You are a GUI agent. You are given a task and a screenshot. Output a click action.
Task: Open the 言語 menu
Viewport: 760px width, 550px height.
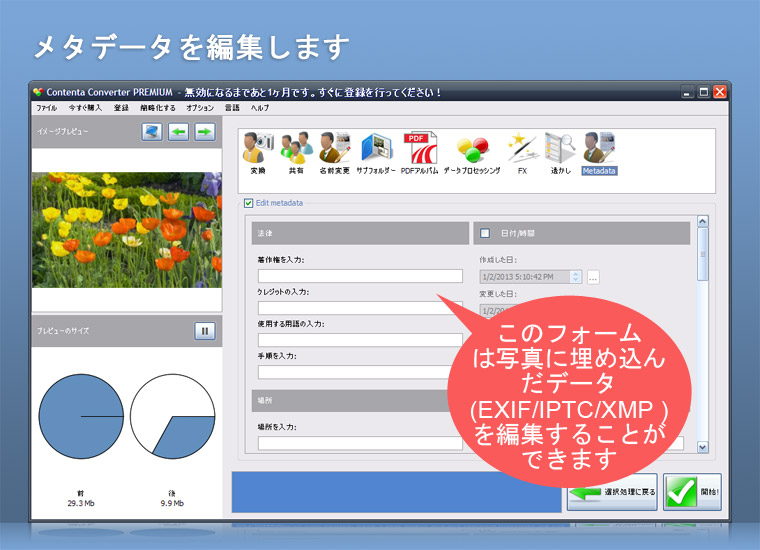click(x=232, y=108)
